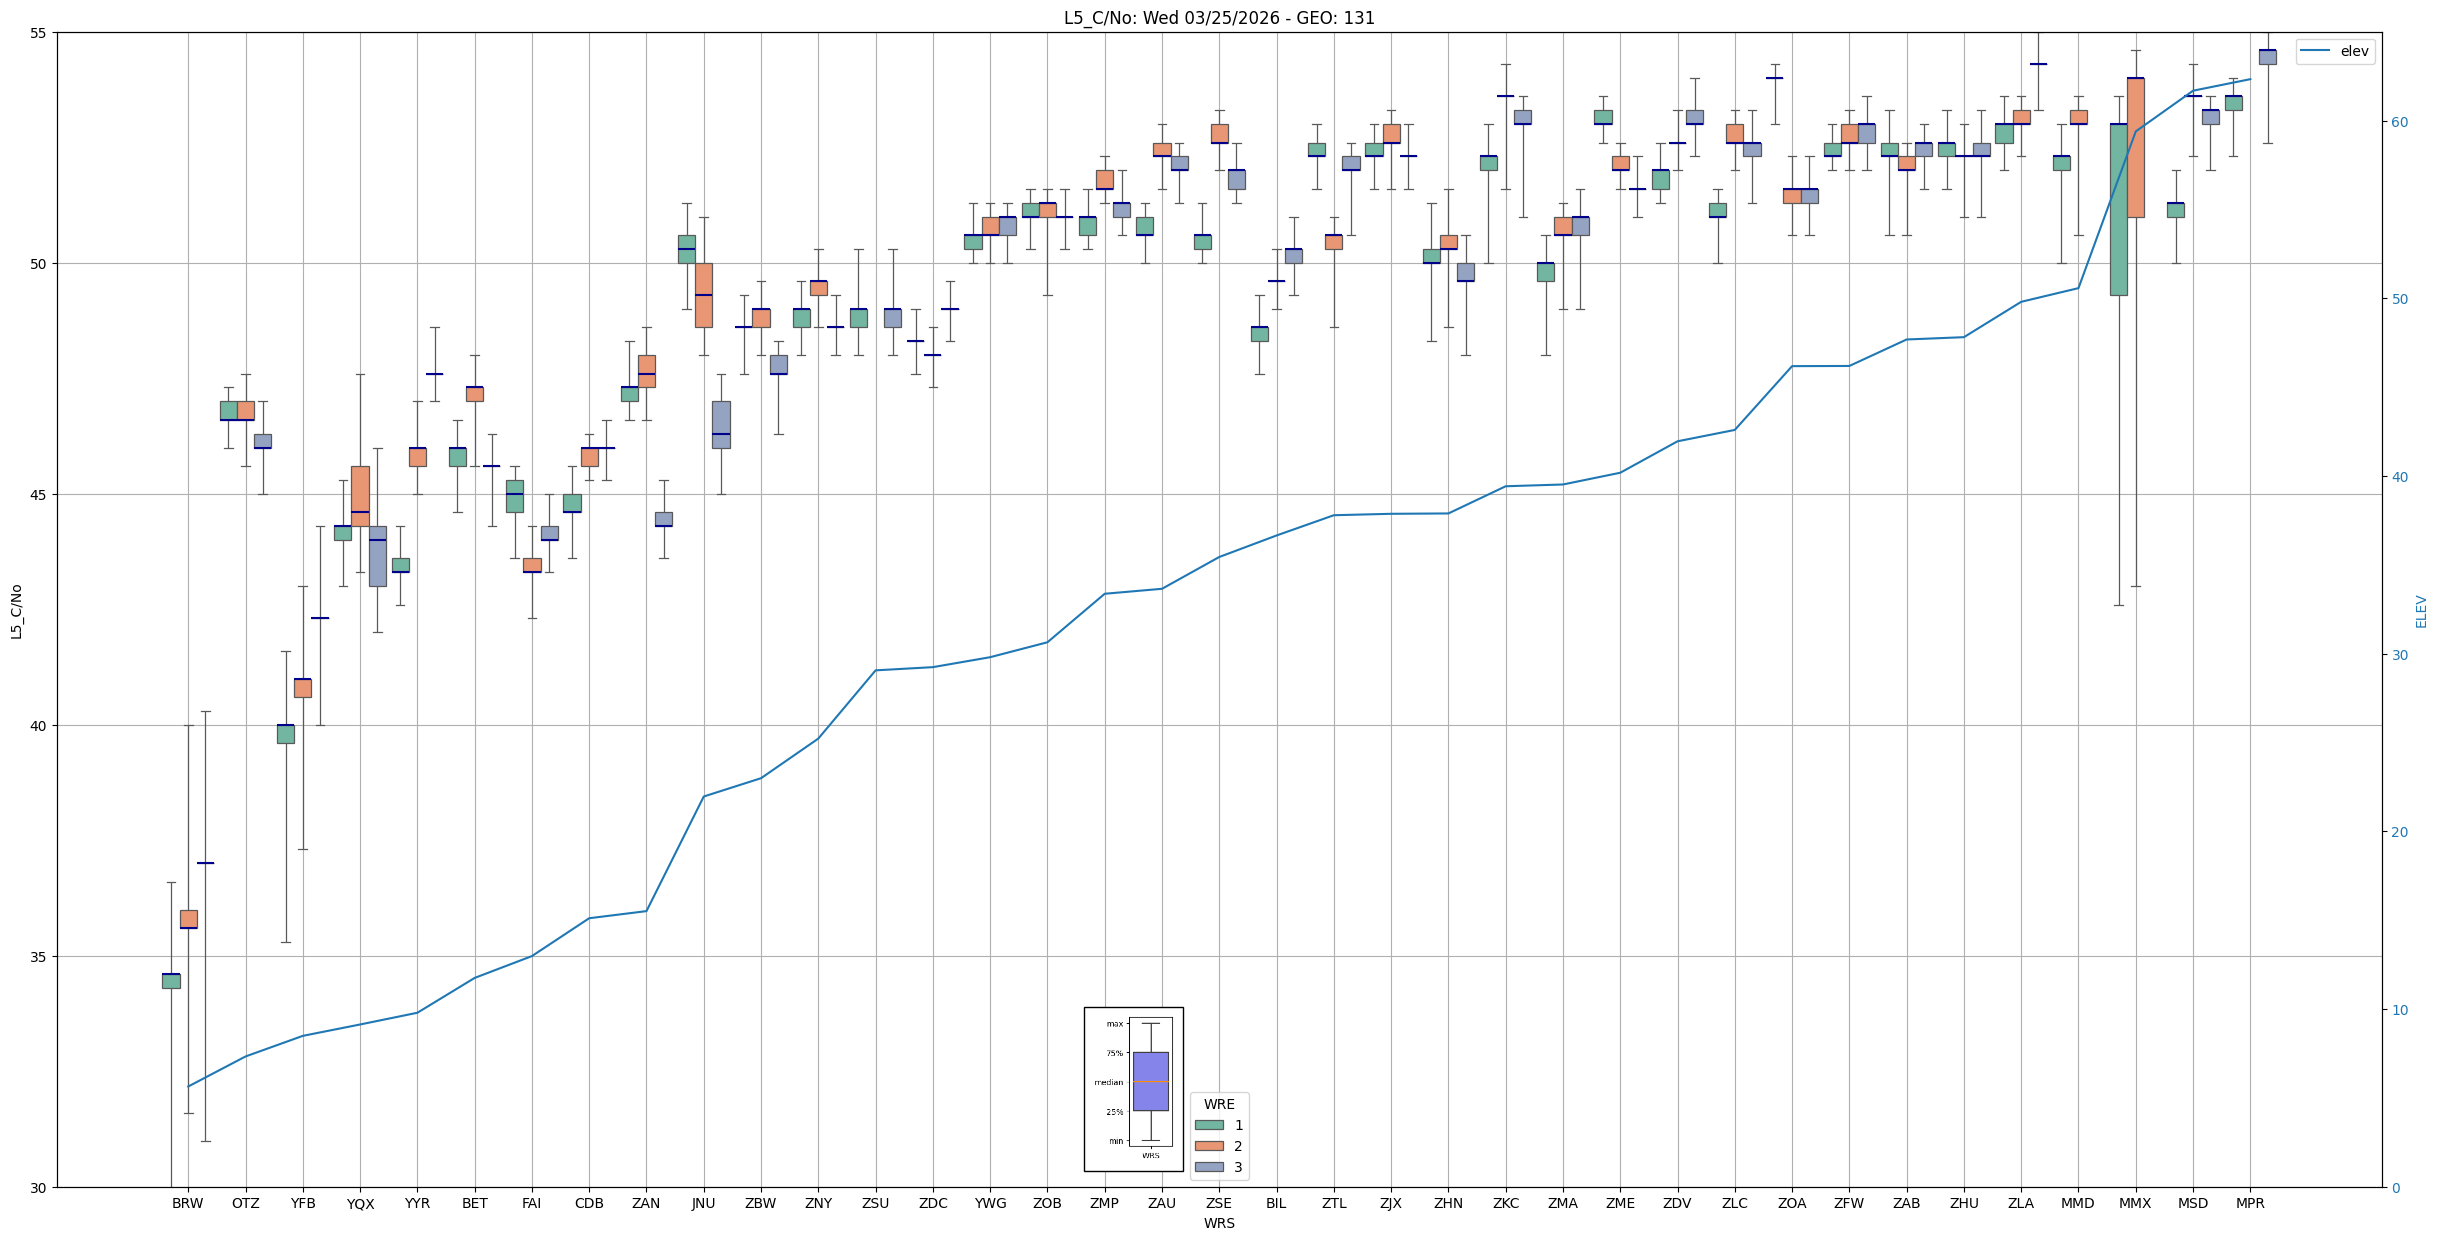Click the chart title text at top

(x=1219, y=18)
